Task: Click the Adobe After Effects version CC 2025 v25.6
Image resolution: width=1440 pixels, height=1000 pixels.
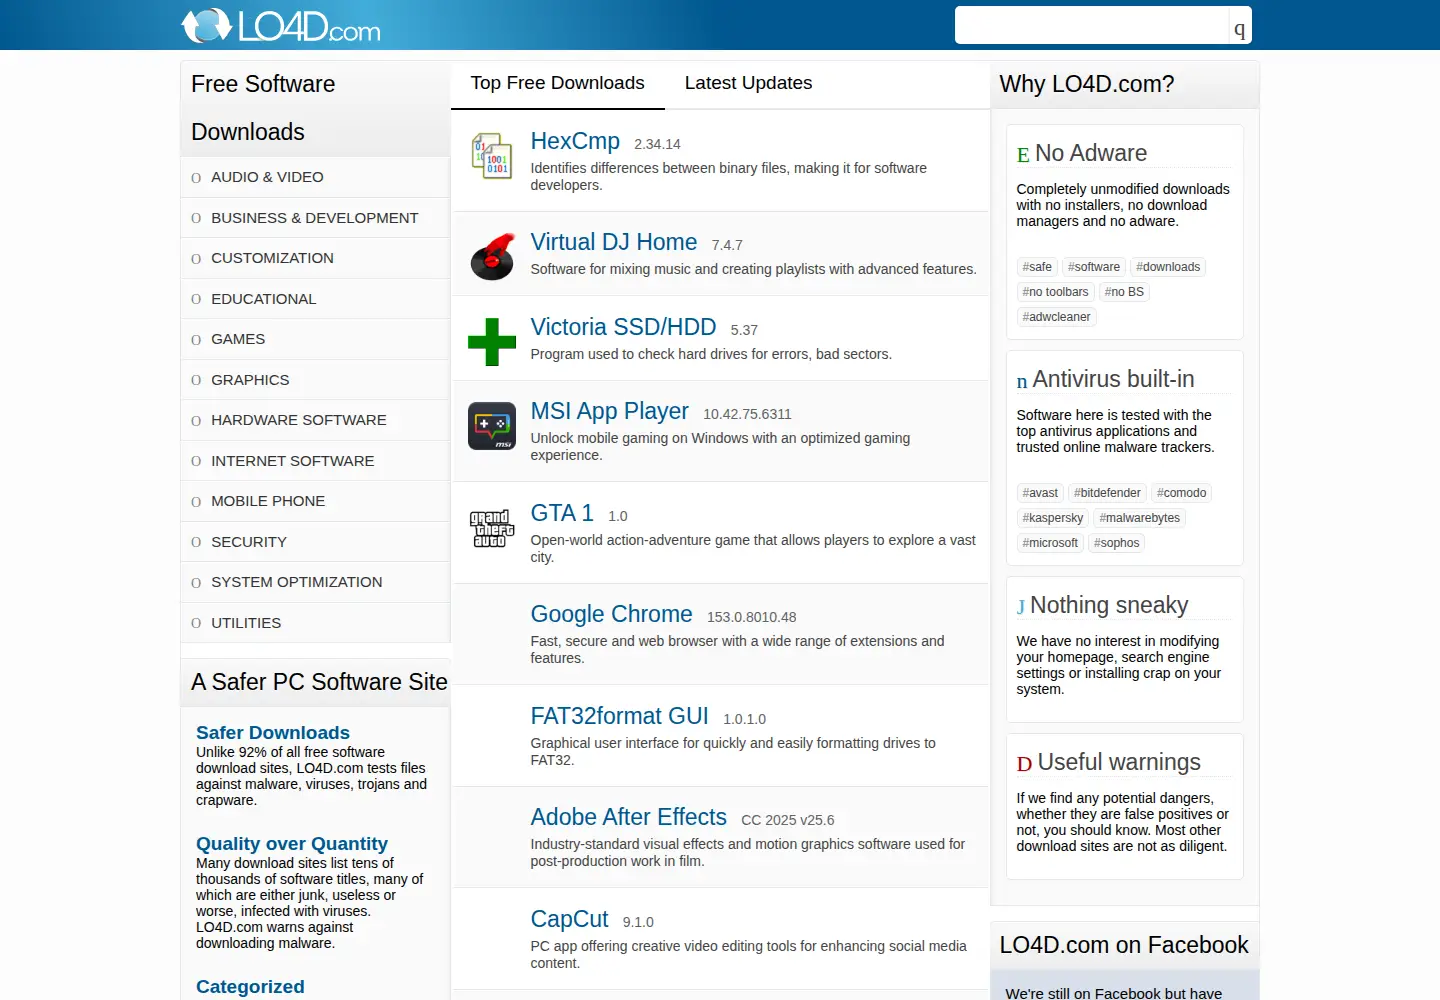Action: [x=788, y=820]
